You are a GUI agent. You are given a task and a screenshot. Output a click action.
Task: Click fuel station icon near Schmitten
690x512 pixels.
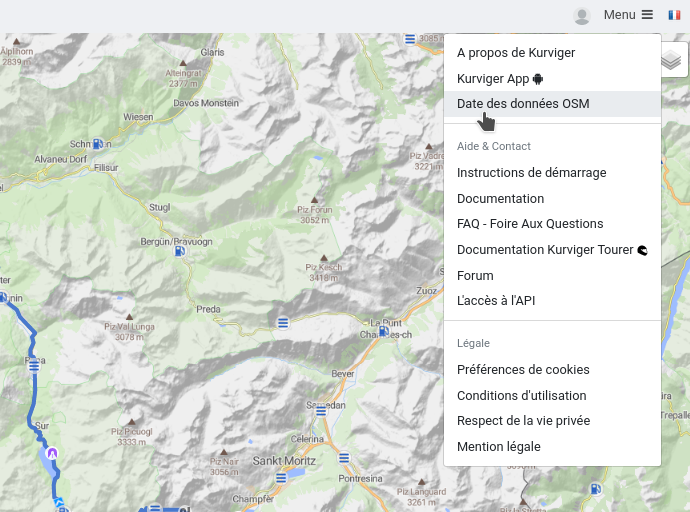tap(98, 143)
